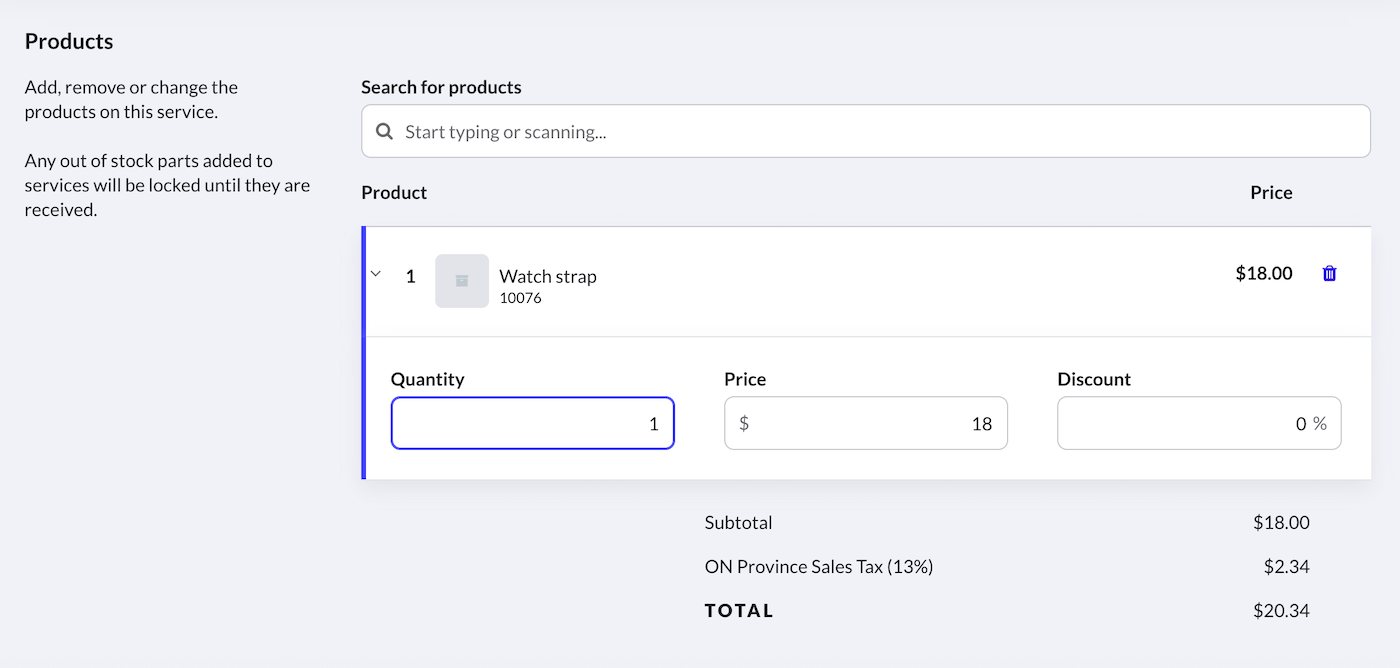Click the Product column header

[x=394, y=192]
